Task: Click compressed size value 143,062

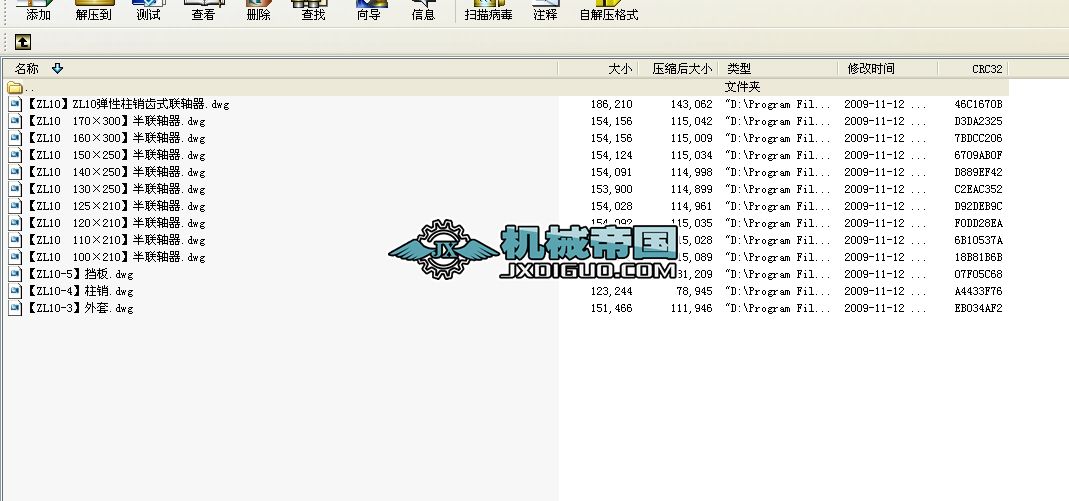Action: [x=691, y=104]
